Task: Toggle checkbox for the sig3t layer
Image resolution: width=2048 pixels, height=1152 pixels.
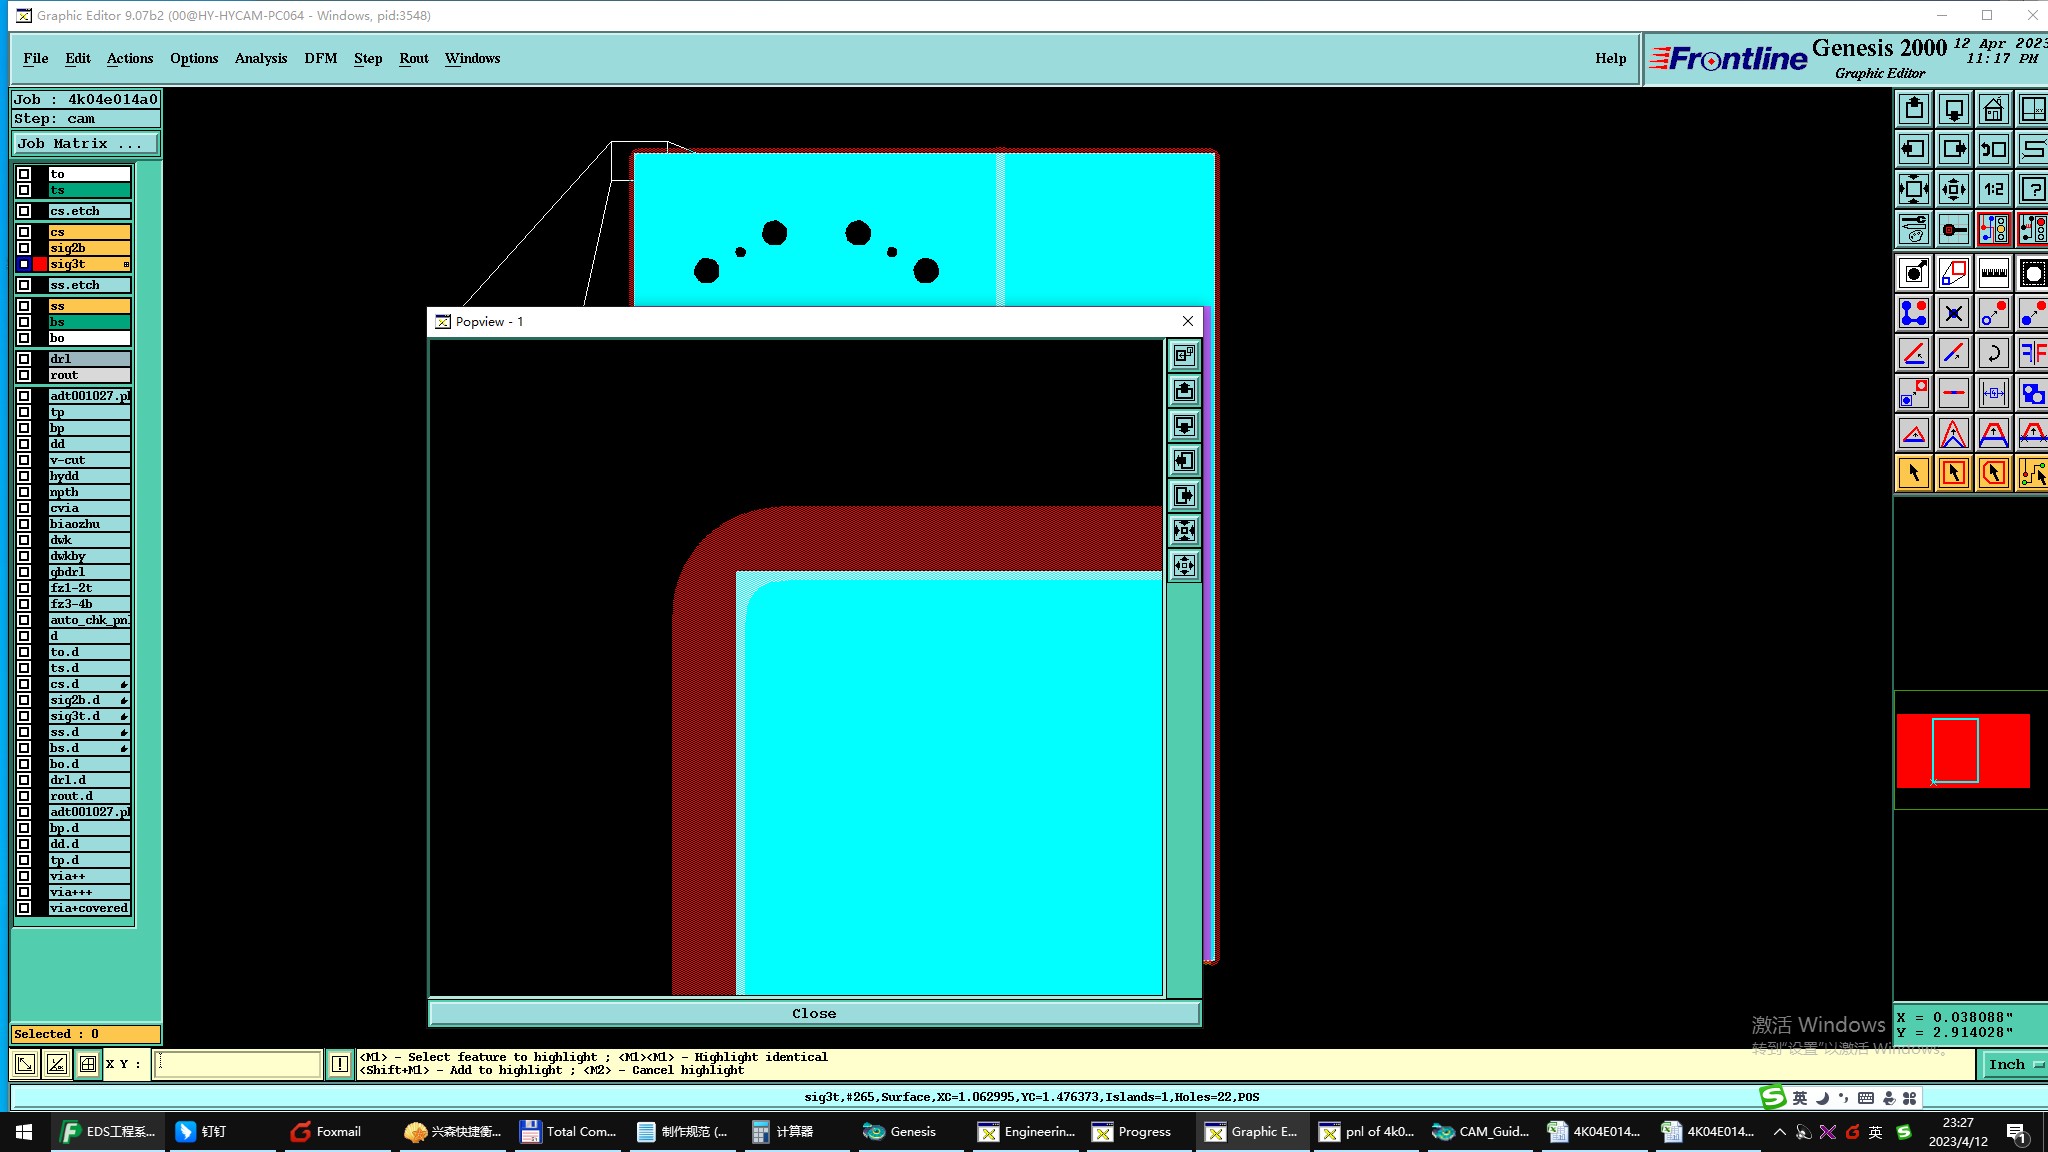Action: (x=24, y=264)
